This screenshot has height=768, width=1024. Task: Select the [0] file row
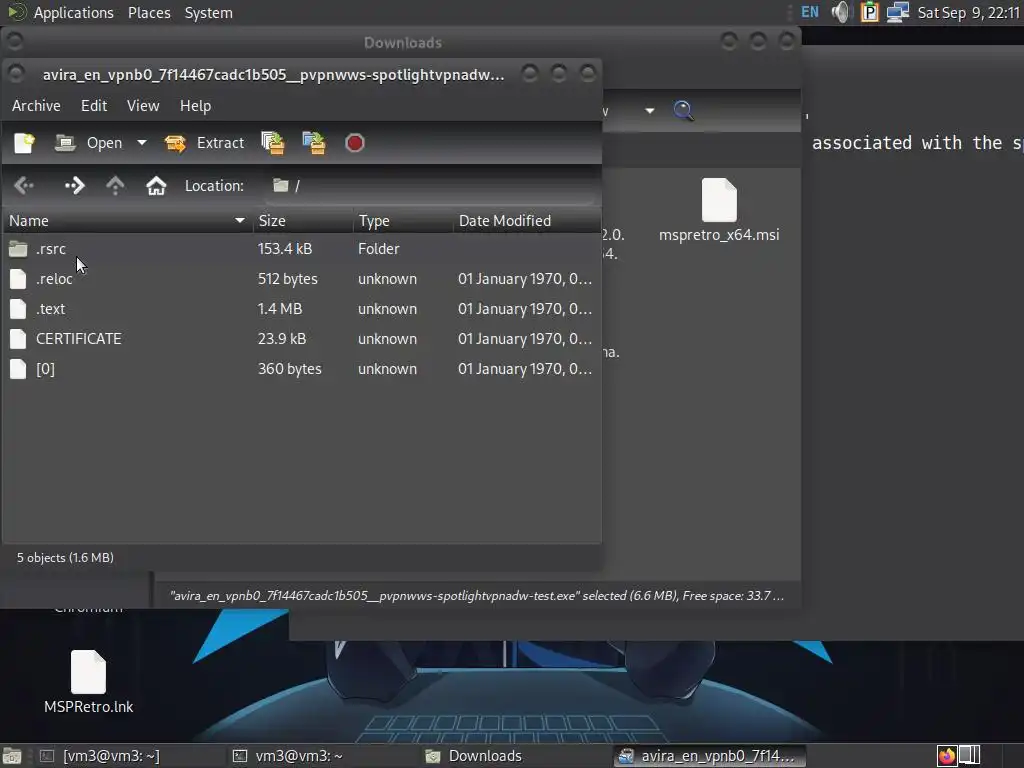coord(302,369)
